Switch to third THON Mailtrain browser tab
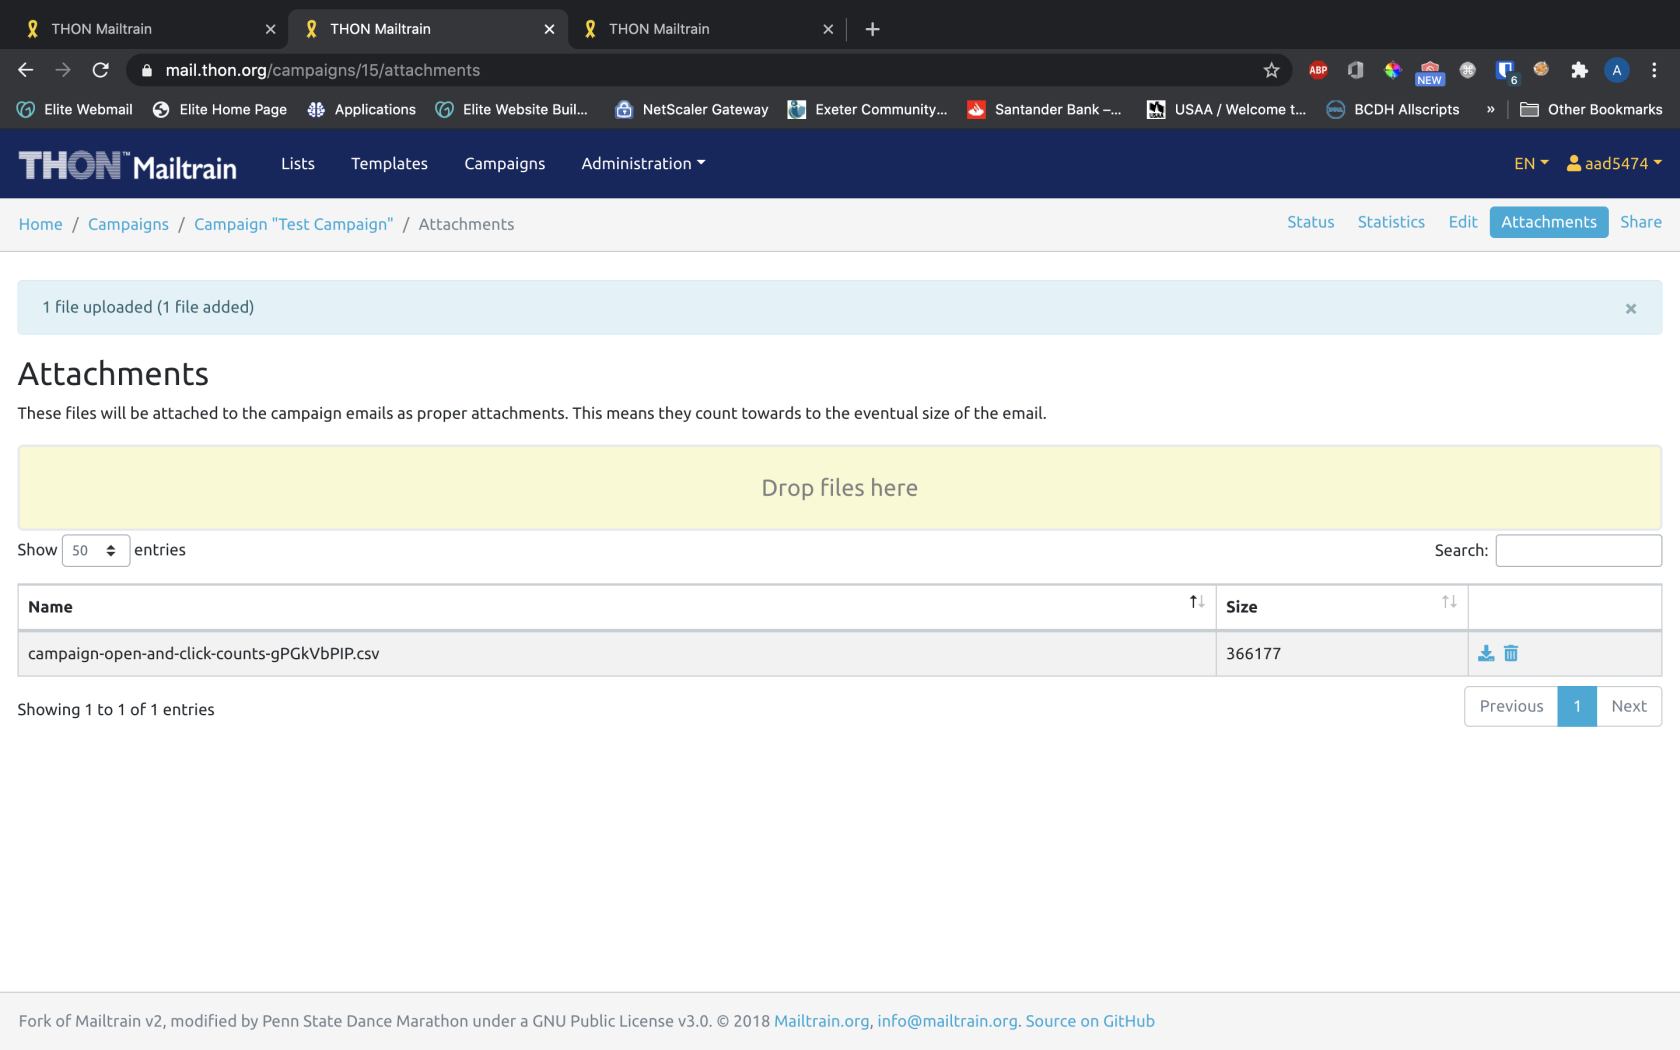 [x=706, y=29]
